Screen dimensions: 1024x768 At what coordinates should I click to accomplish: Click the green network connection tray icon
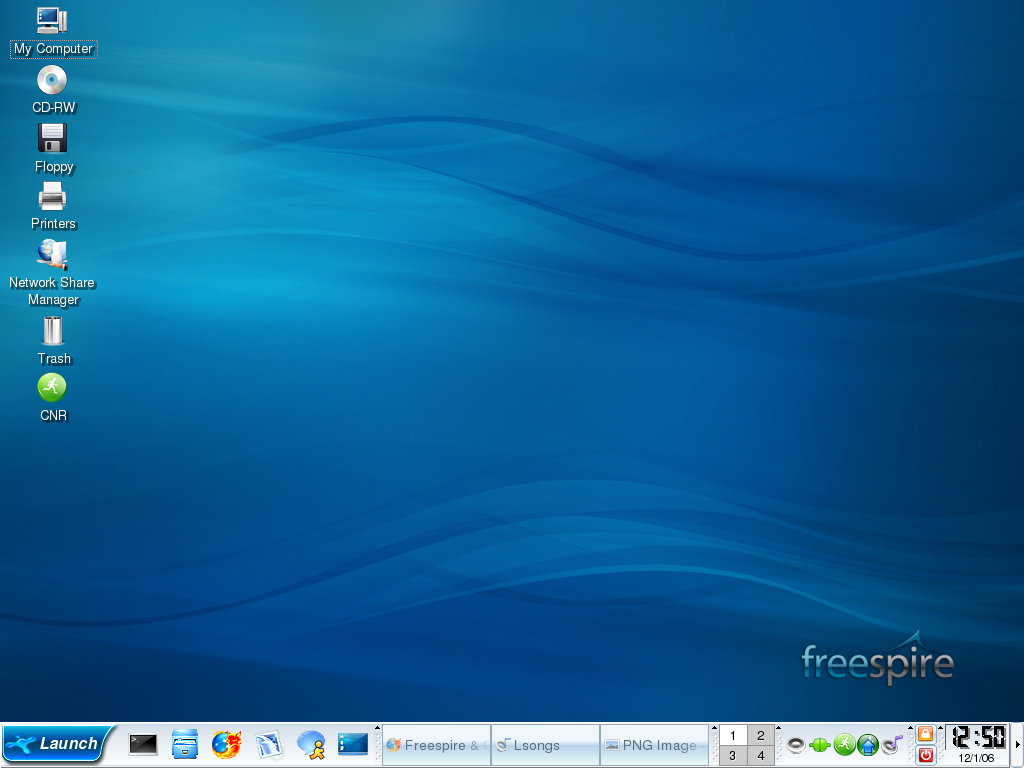[820, 744]
